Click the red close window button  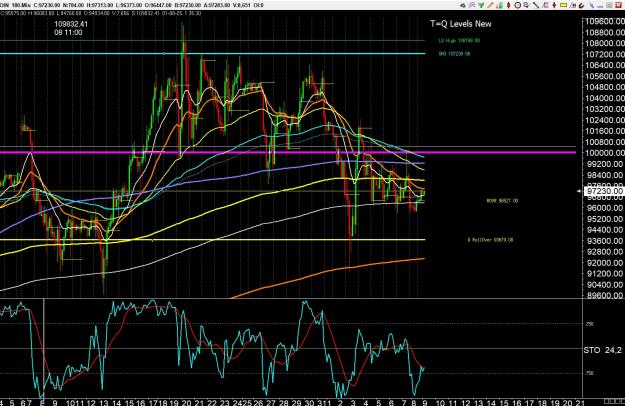tap(619, 5)
